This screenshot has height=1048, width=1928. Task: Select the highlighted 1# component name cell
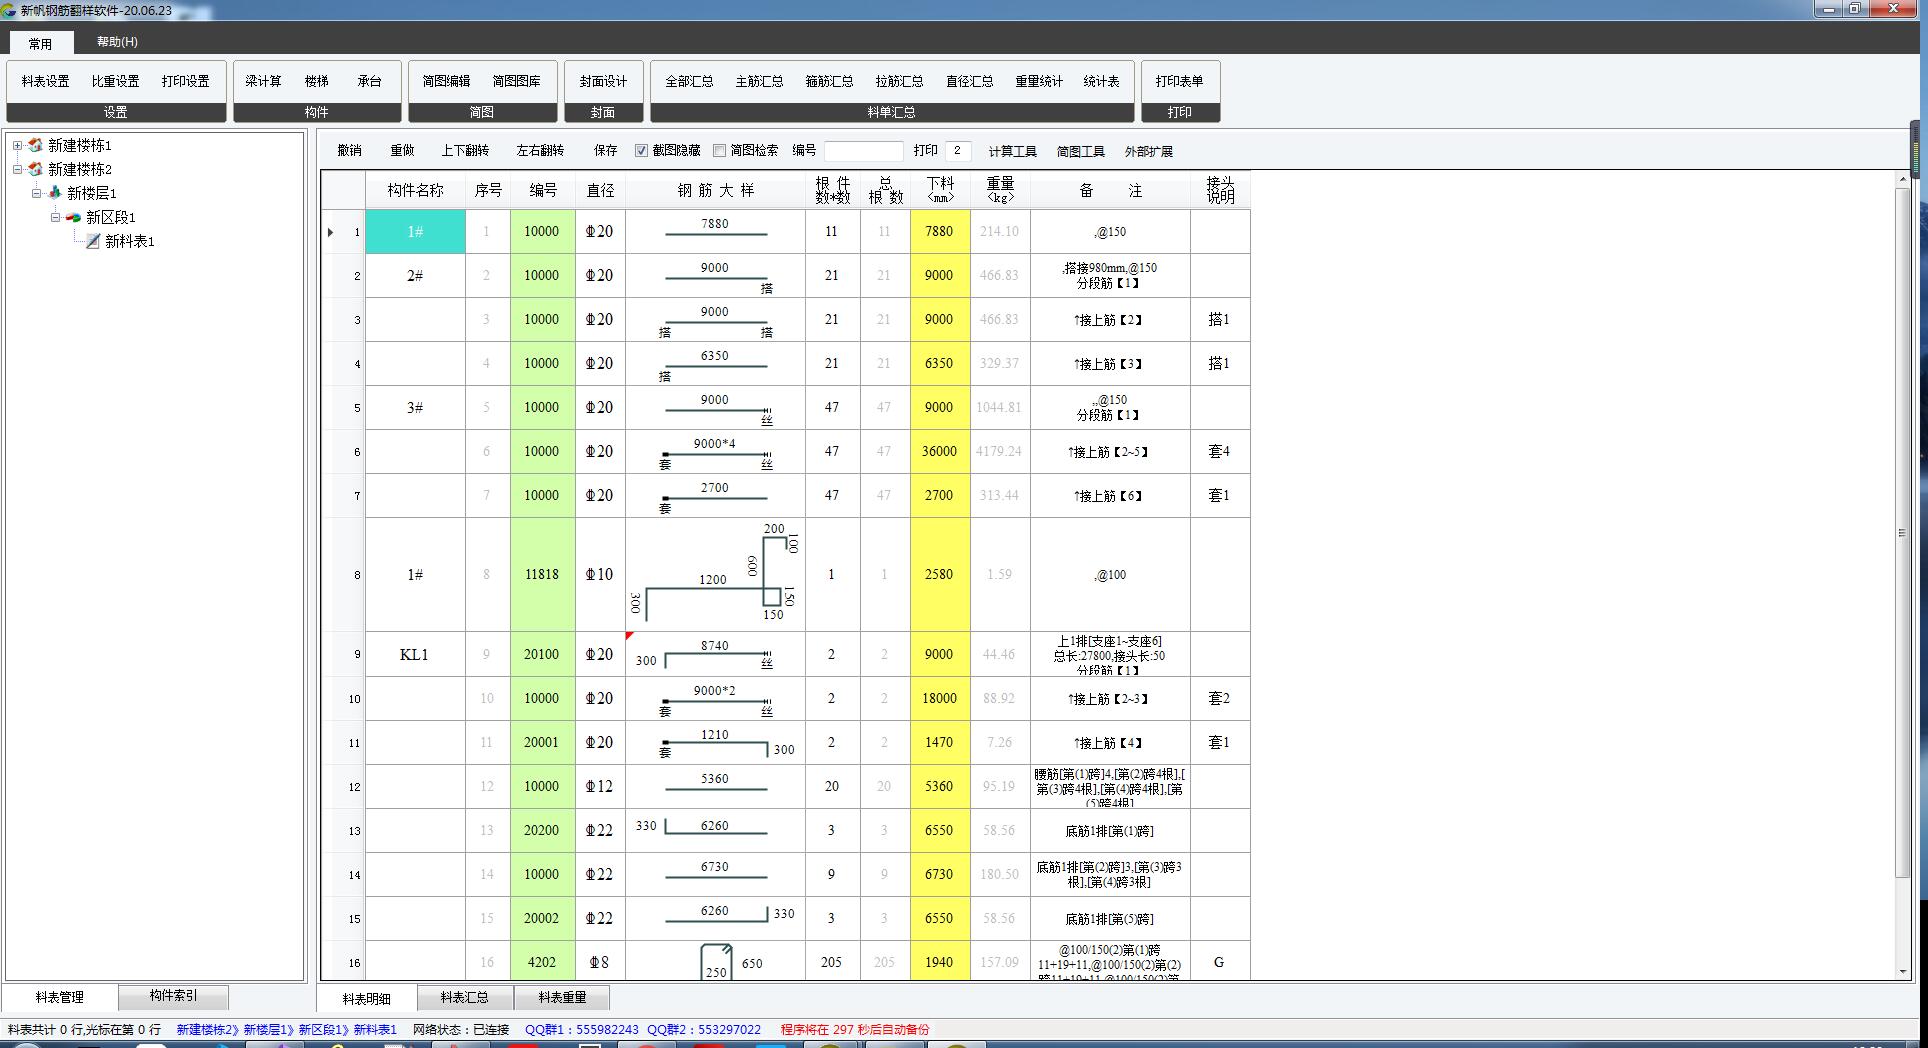click(415, 231)
